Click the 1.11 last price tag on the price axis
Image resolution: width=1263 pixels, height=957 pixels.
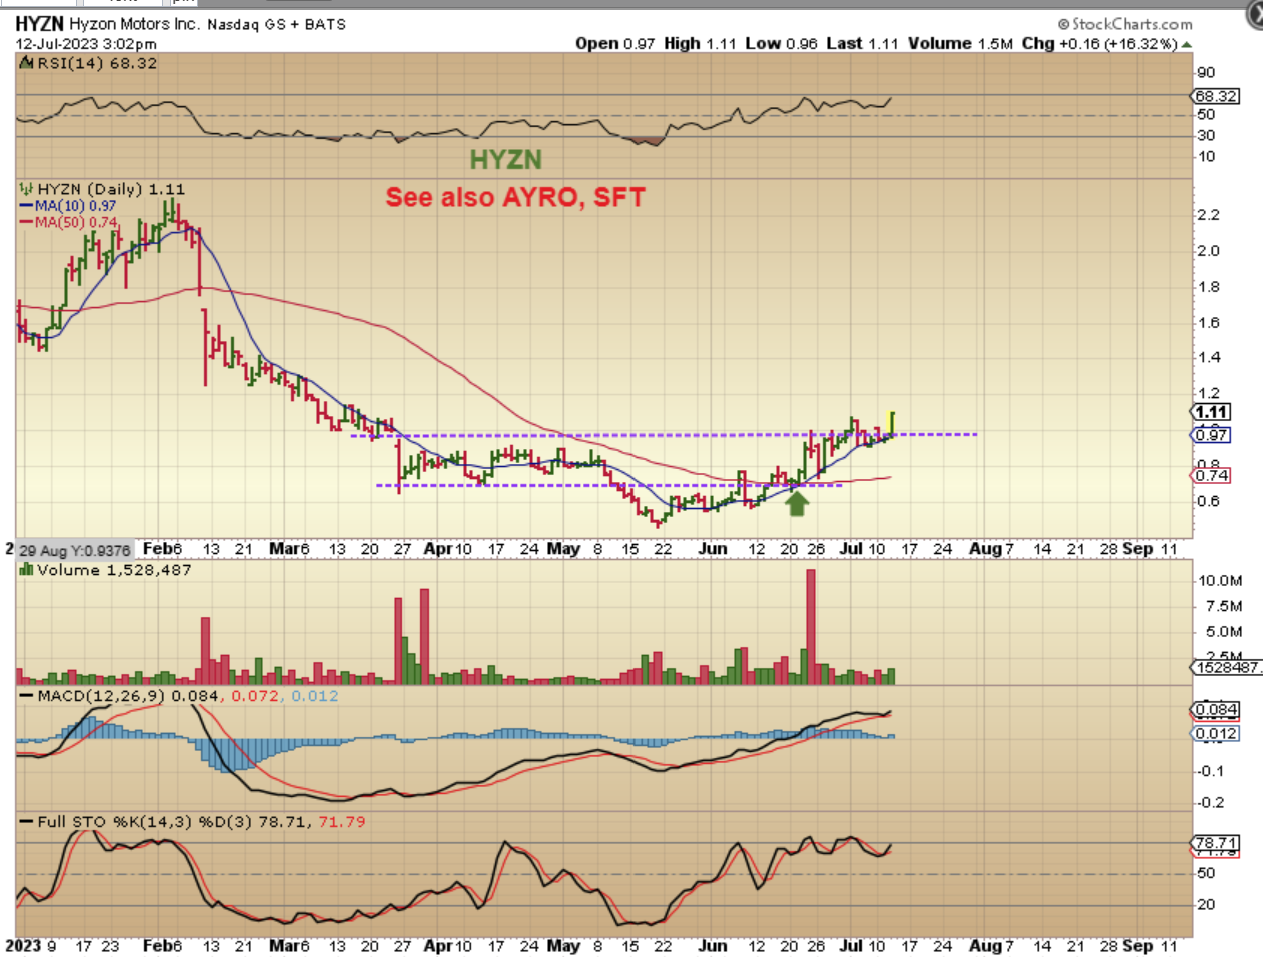1211,412
